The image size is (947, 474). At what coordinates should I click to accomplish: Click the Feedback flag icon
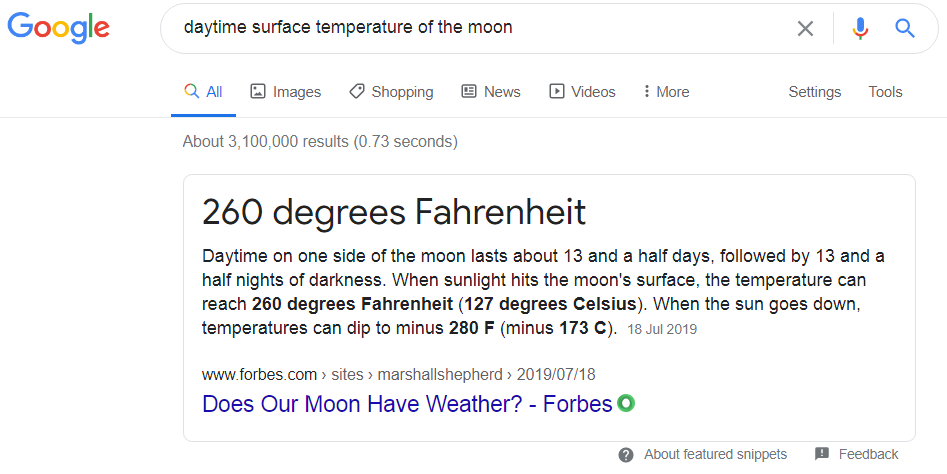822,454
